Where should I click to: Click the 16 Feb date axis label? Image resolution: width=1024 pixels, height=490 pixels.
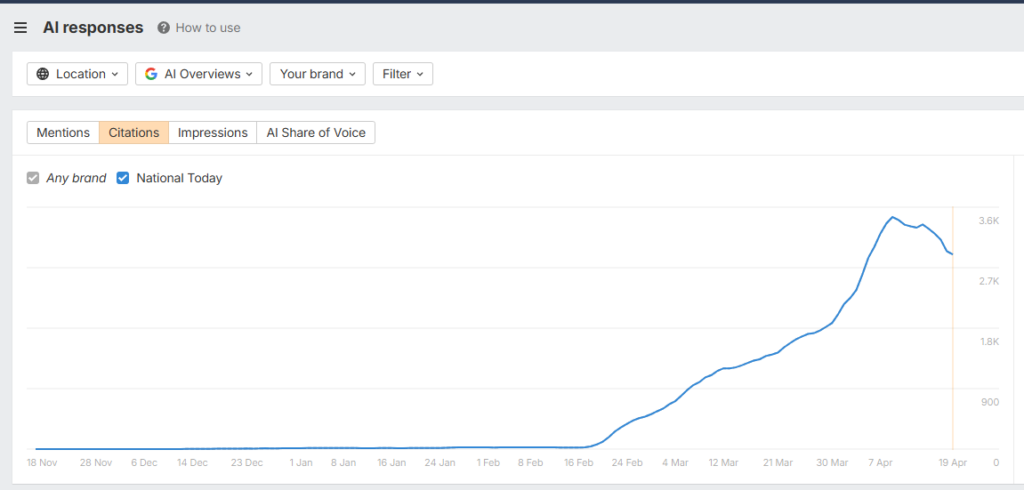[x=577, y=463]
